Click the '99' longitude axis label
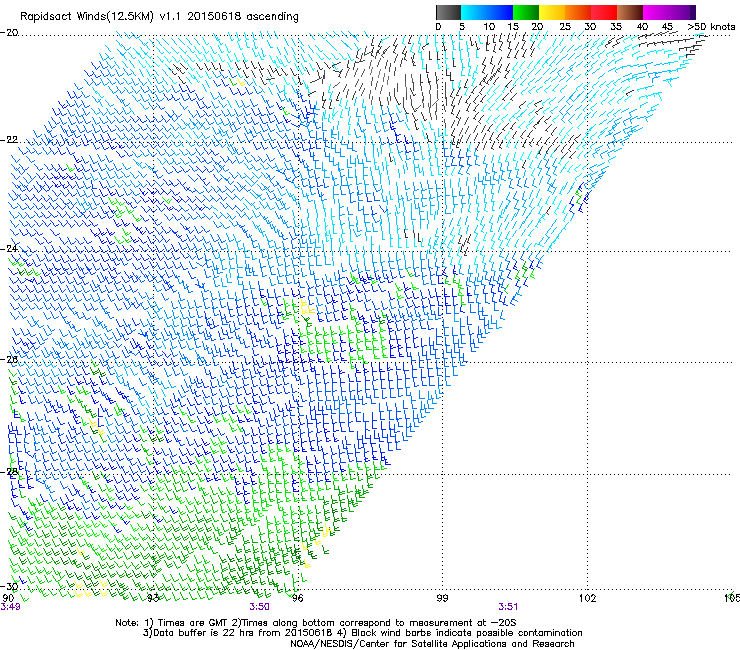Viewport: 740px width, 650px height. click(442, 598)
